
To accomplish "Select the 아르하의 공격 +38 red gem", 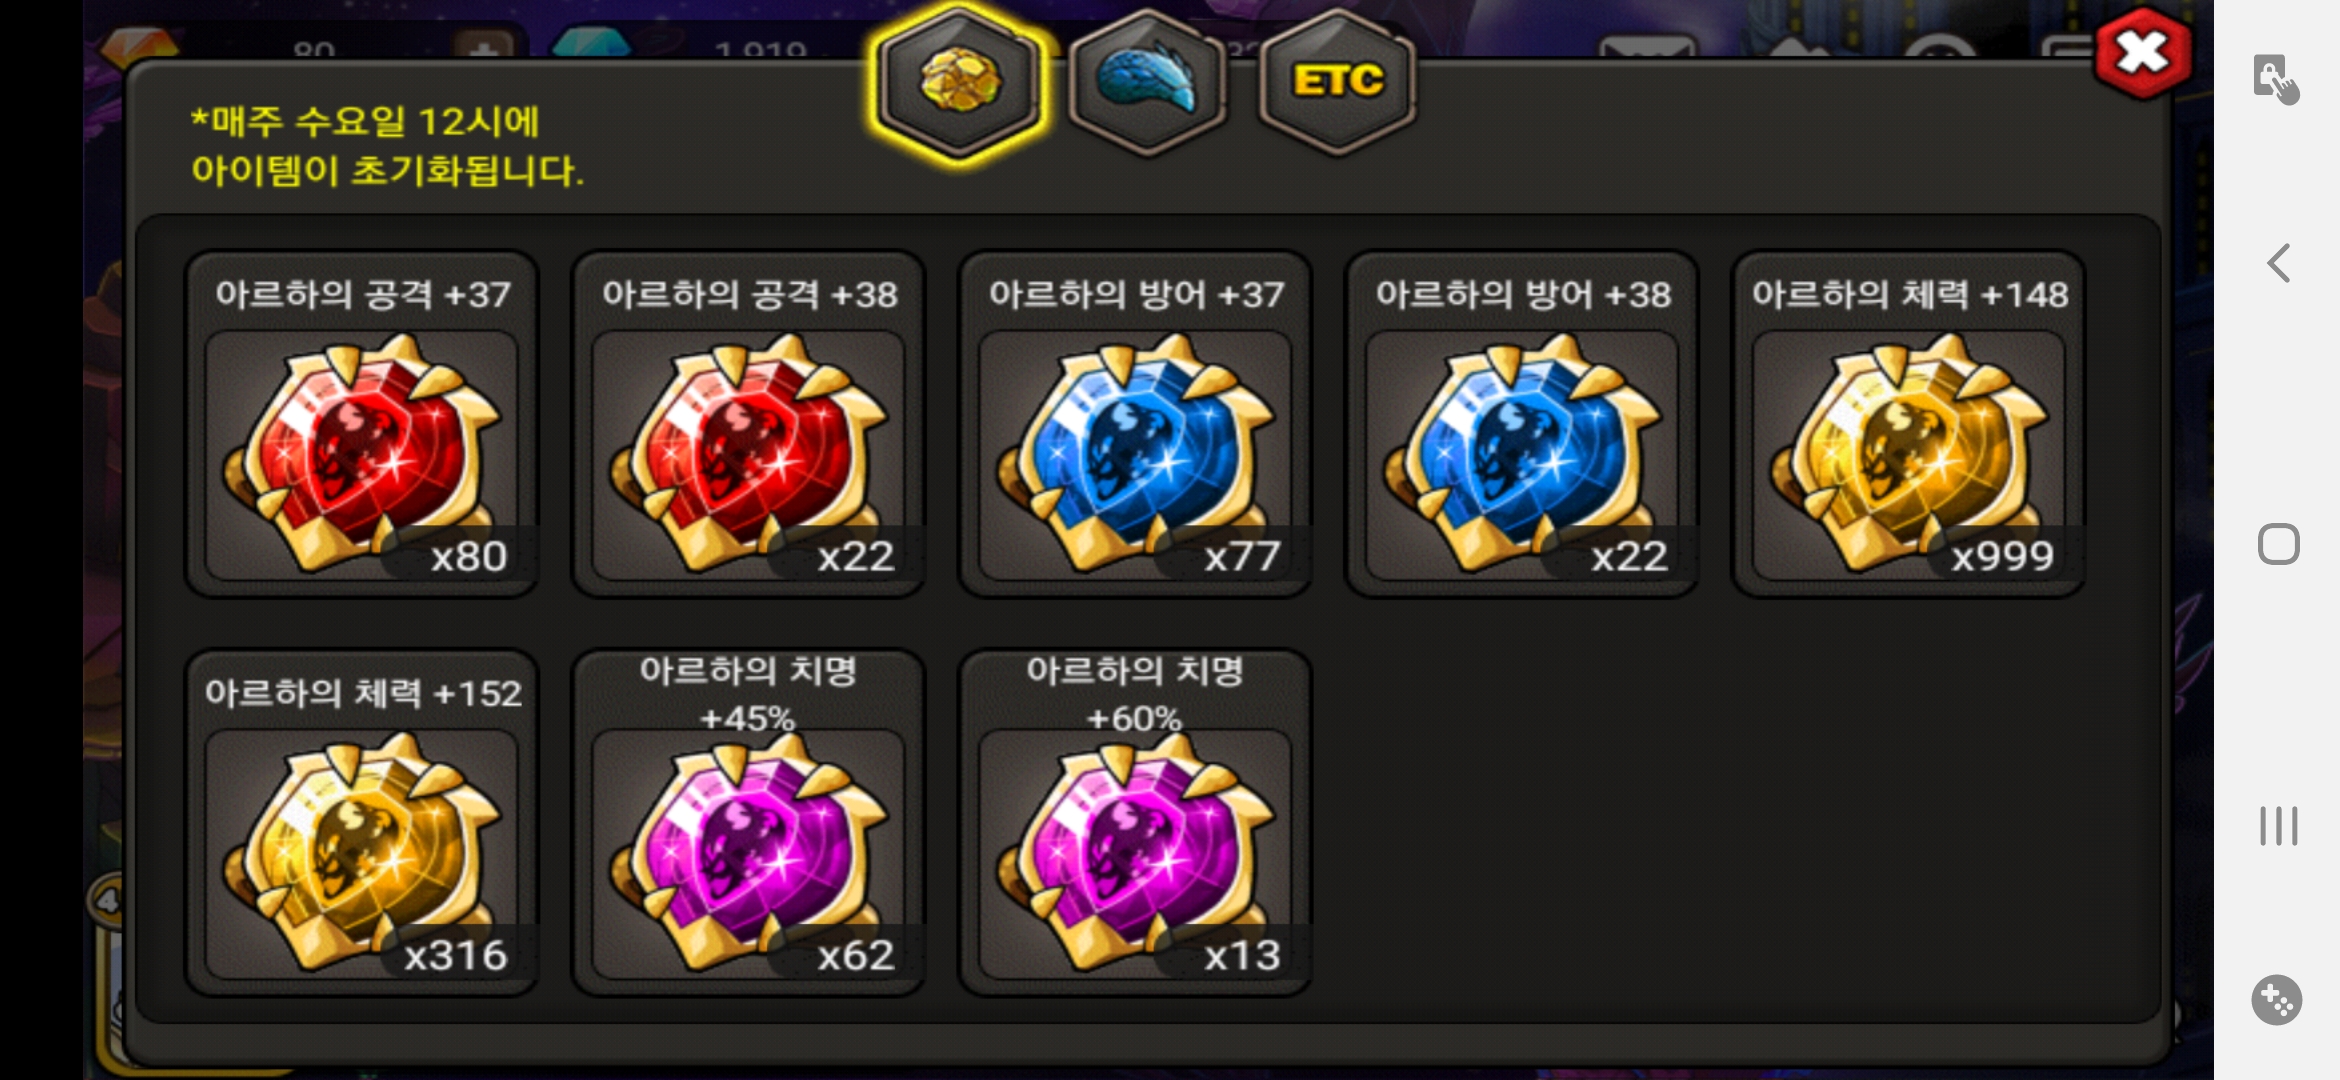I will pos(748,424).
